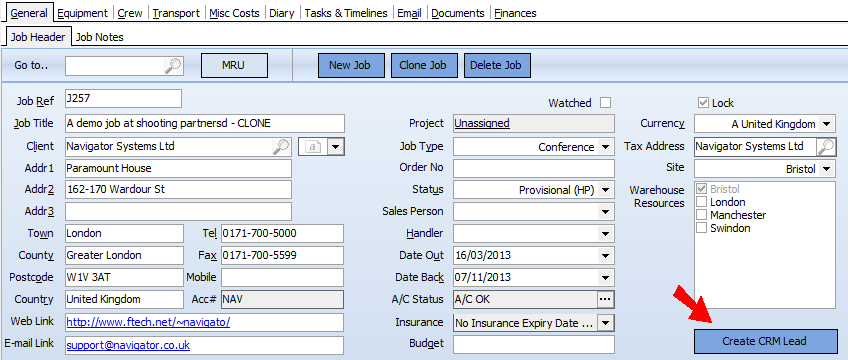Tick the Manchester warehouse resource checkbox
Screen dimensions: 848x360
tap(701, 215)
